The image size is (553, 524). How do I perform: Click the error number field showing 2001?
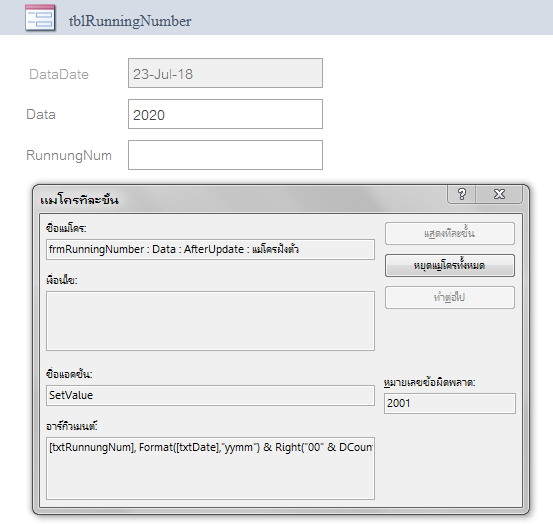point(450,403)
